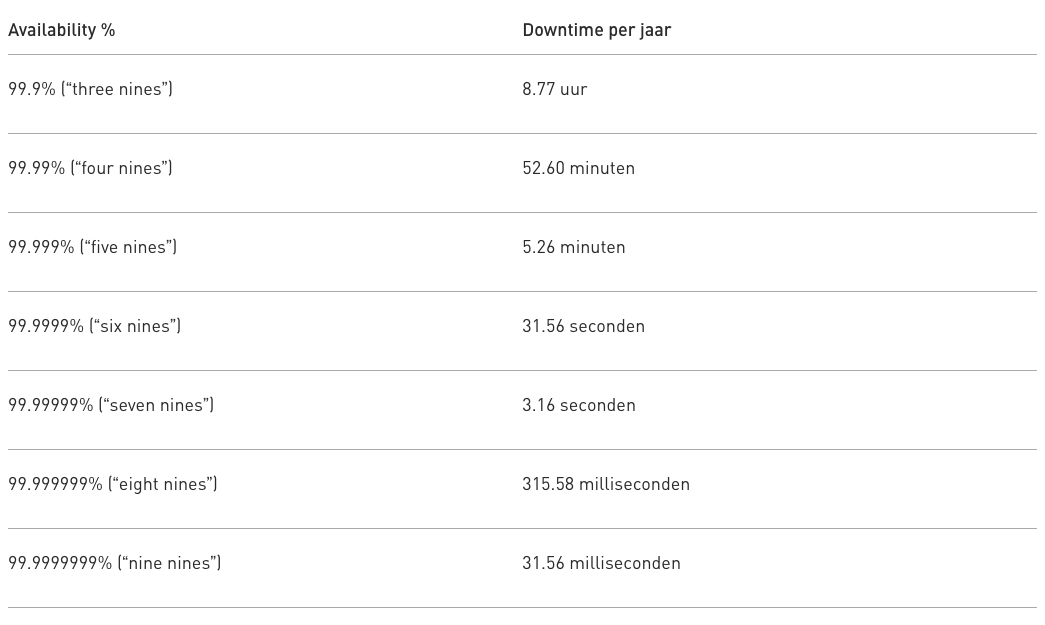1045x625 pixels.
Task: Click the 5.26 minuten value
Action: [574, 247]
